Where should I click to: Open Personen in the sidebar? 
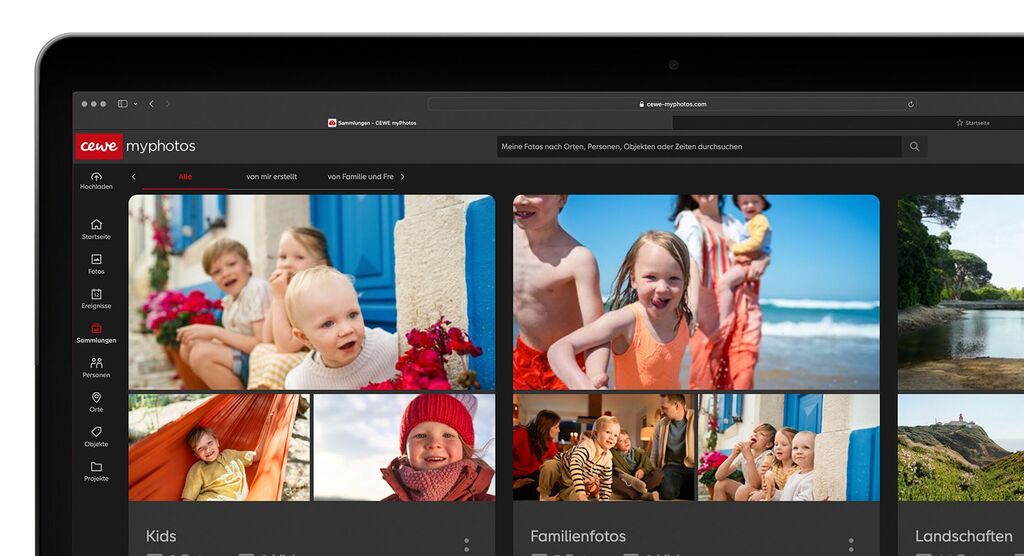(96, 368)
